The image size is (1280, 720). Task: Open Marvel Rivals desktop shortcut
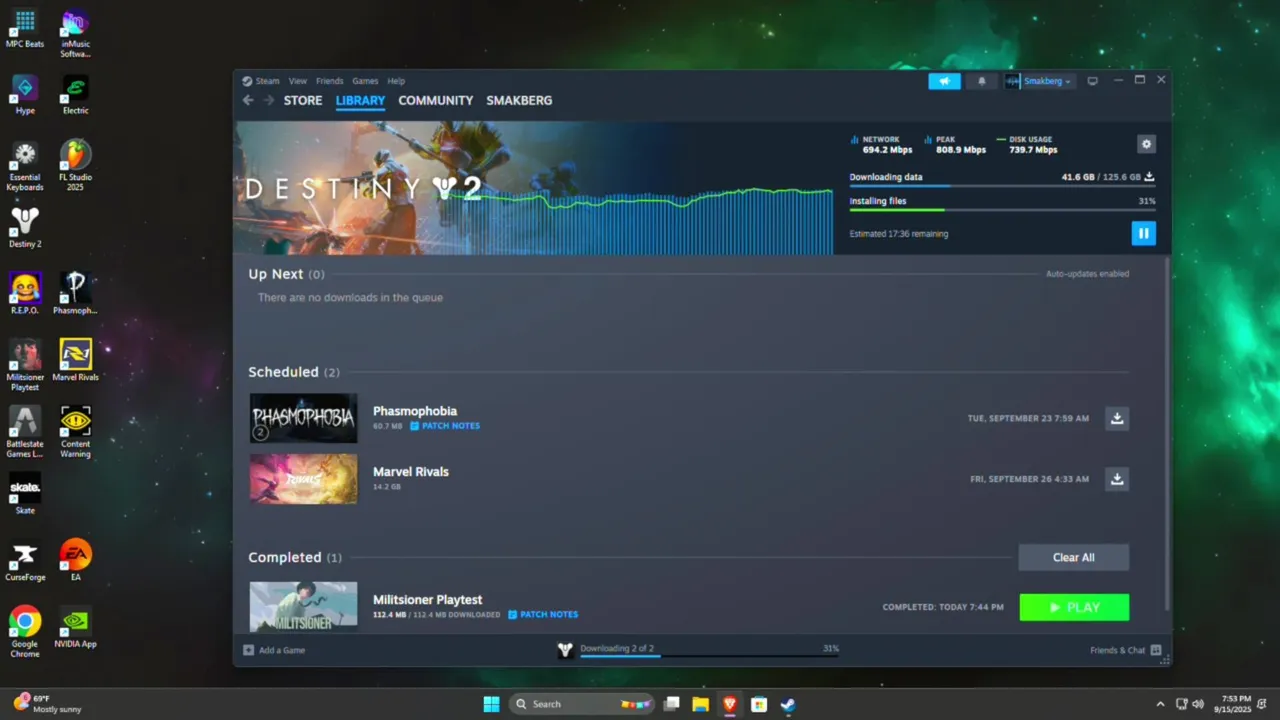75,361
